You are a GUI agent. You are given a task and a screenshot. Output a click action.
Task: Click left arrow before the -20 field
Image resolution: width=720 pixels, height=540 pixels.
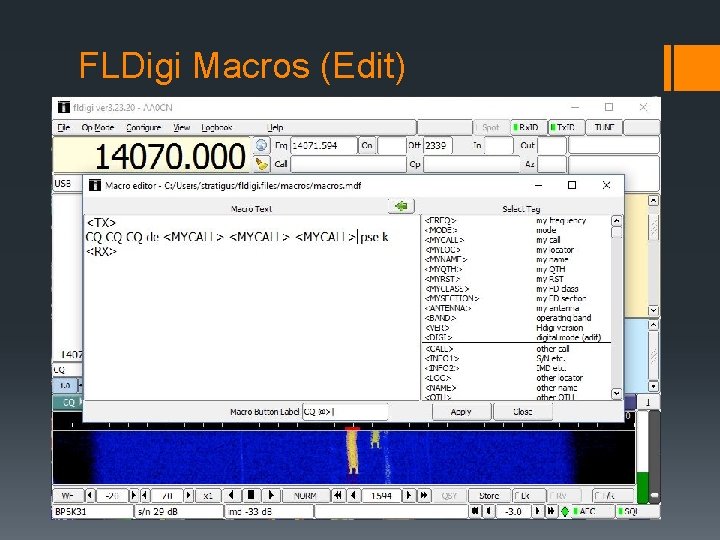click(90, 495)
